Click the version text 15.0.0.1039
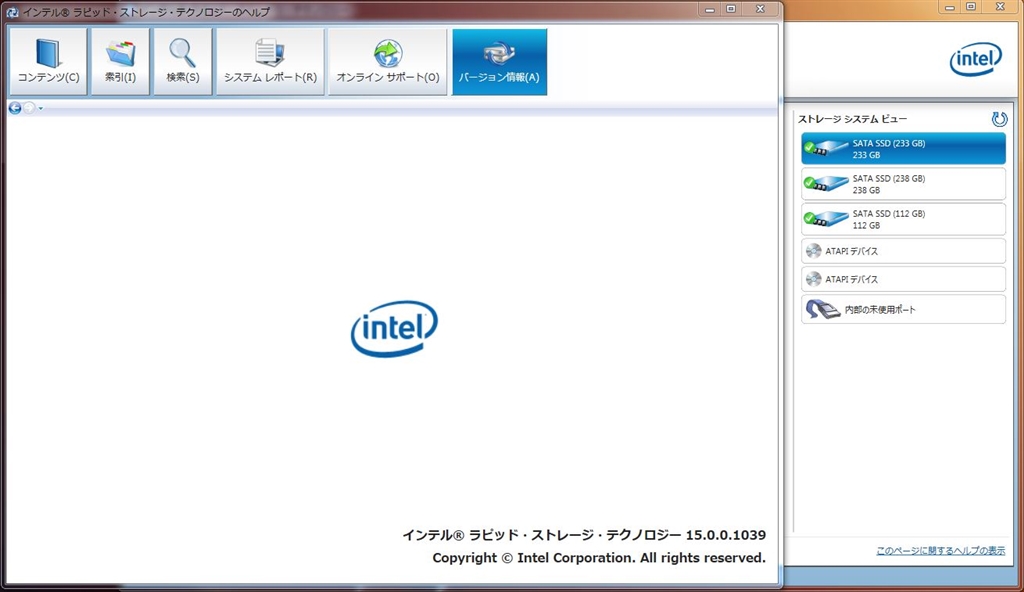 (726, 534)
